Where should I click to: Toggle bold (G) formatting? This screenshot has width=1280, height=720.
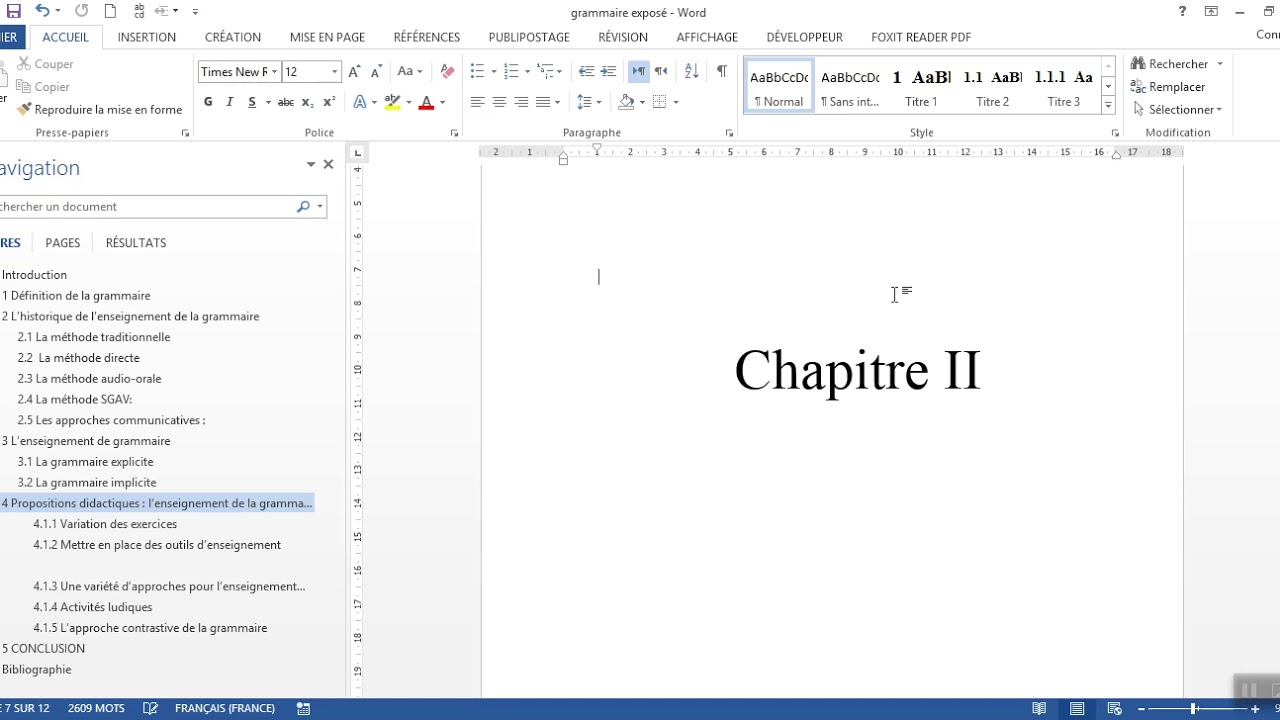(x=208, y=102)
